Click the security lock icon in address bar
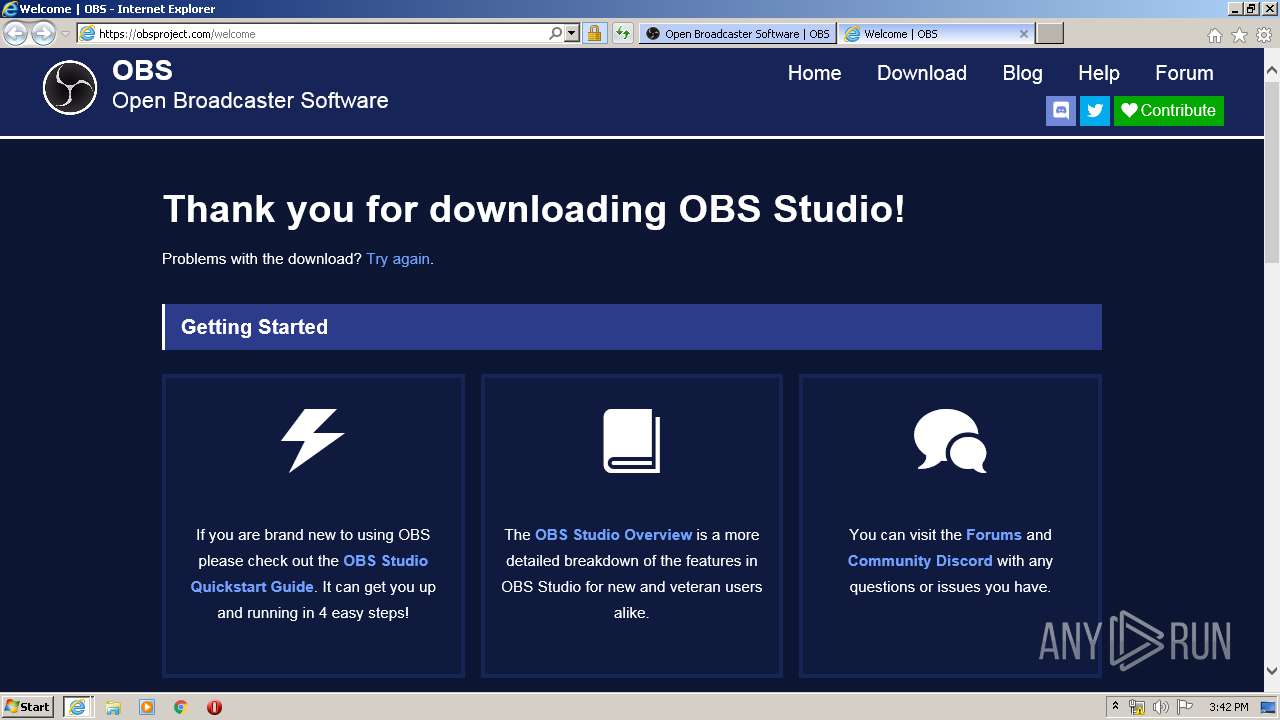 tap(594, 34)
